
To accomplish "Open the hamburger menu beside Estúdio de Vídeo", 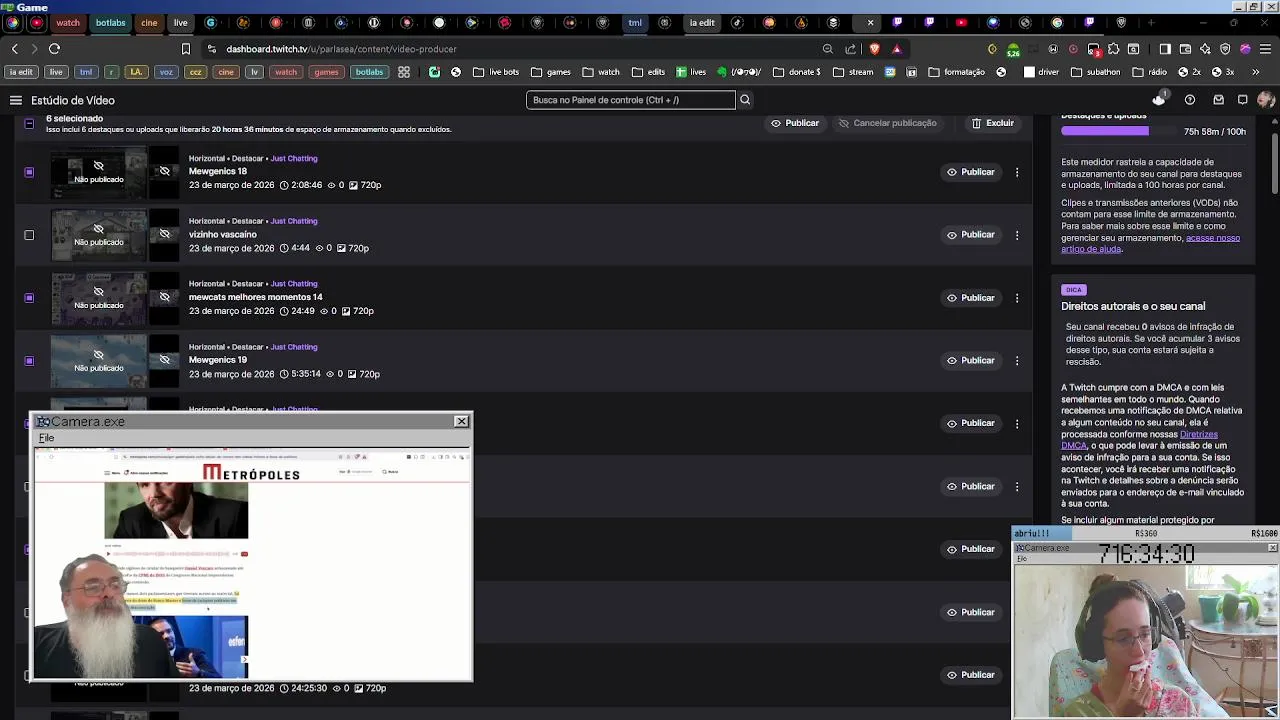I will coord(16,100).
